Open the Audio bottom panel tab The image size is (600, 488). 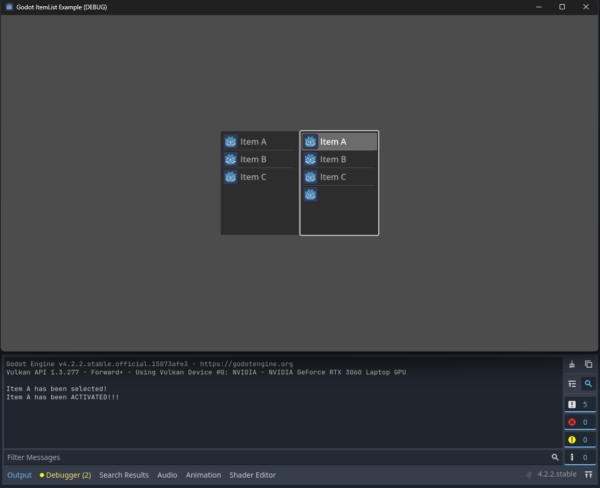[167, 475]
